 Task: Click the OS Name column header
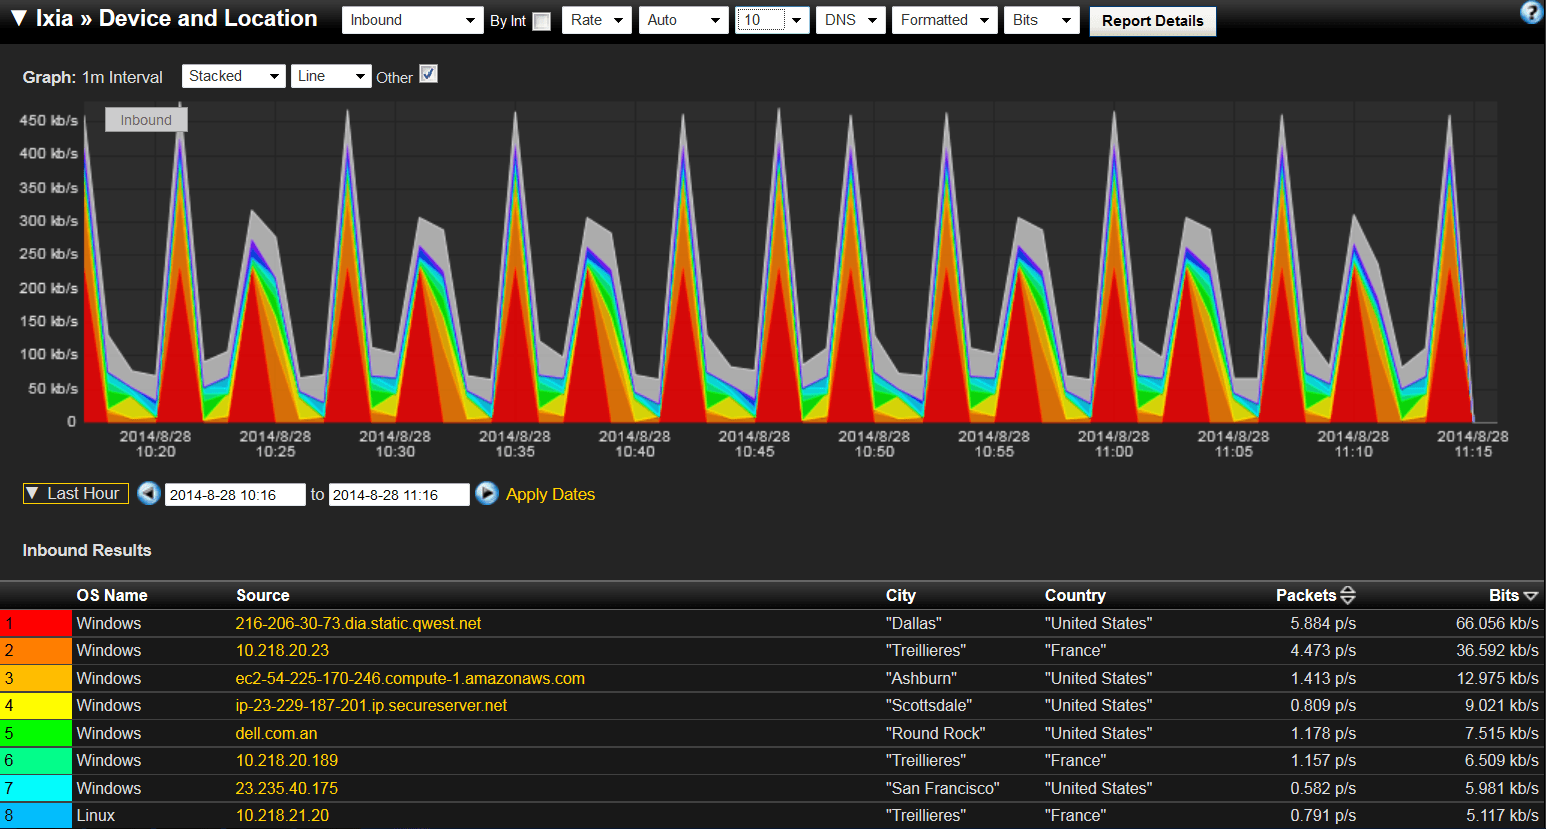point(112,595)
